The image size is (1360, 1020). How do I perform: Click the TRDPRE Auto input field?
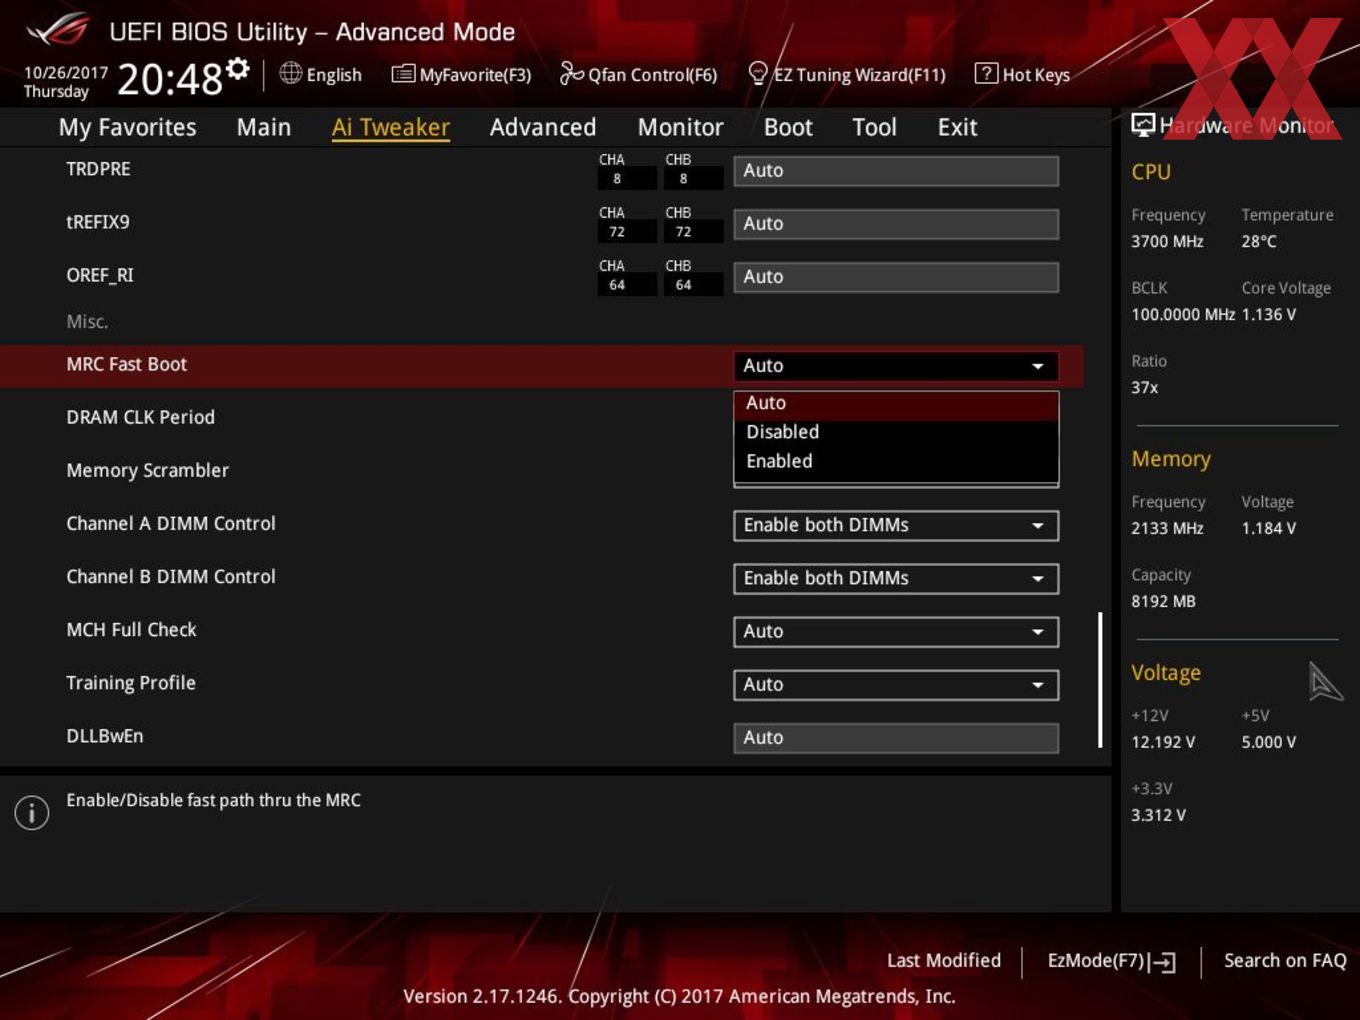pyautogui.click(x=896, y=170)
